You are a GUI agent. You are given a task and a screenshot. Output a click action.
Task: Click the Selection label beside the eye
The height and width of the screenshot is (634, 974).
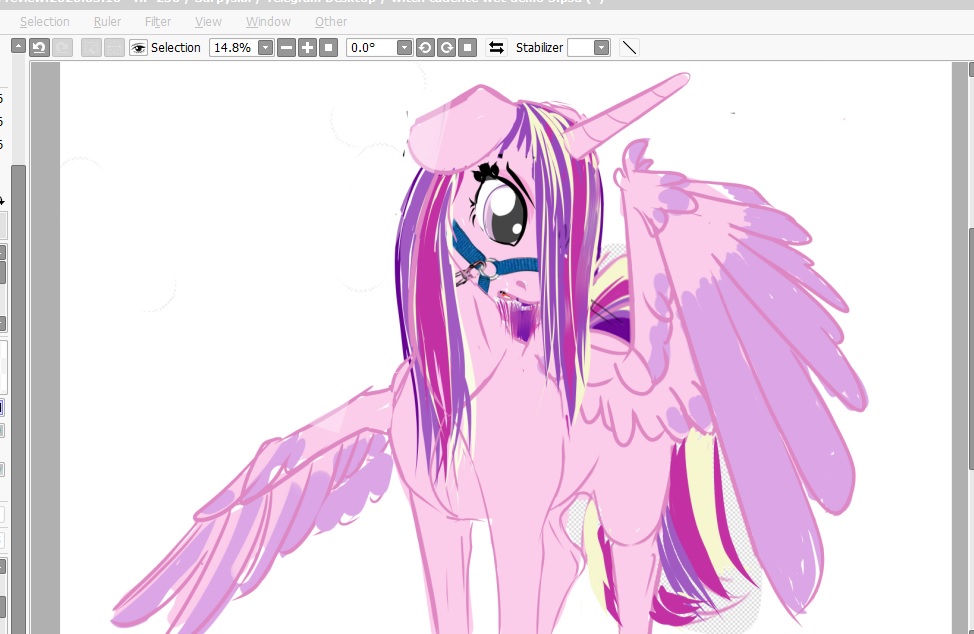coord(176,48)
